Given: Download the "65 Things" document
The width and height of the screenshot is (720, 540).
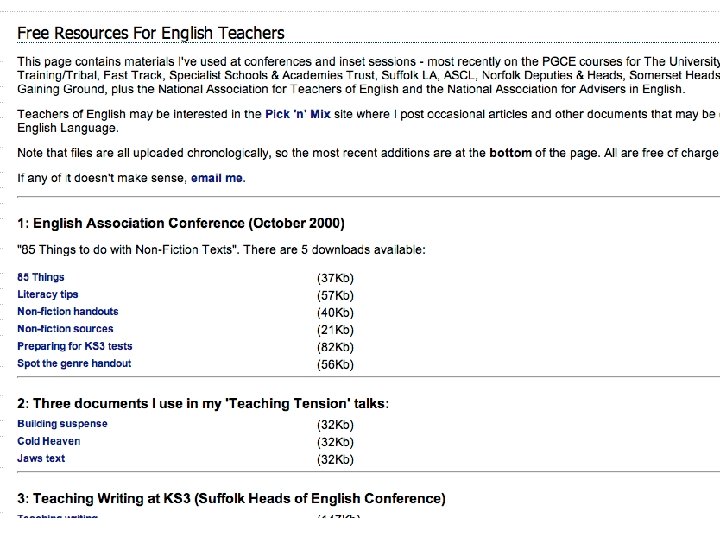Looking at the screenshot, I should (x=41, y=277).
